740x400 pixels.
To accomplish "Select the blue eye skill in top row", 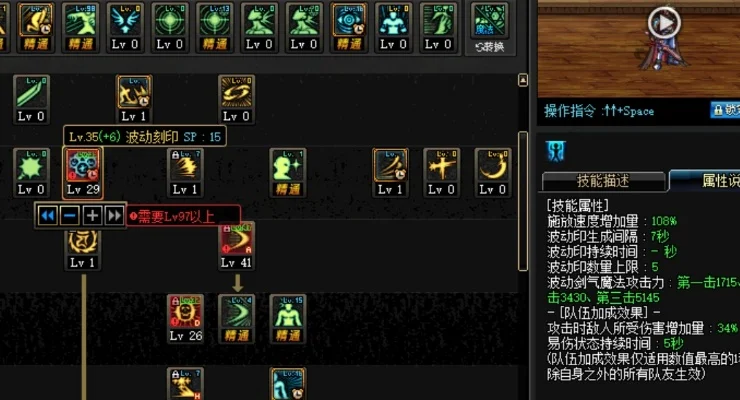I will click(x=349, y=26).
